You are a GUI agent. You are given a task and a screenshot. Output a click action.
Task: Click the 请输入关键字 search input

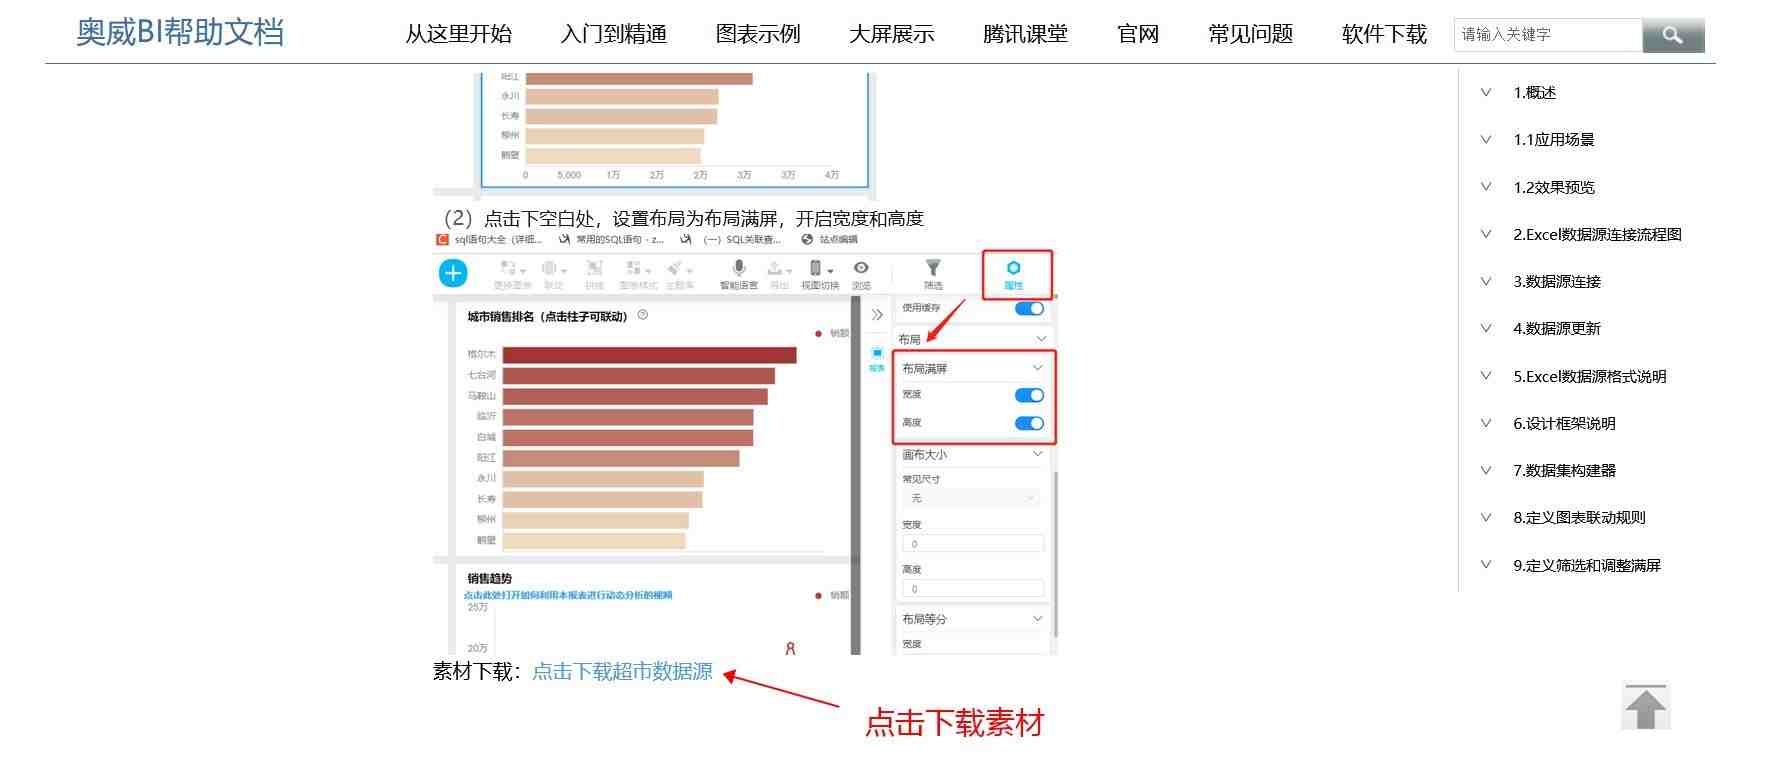tap(1548, 35)
